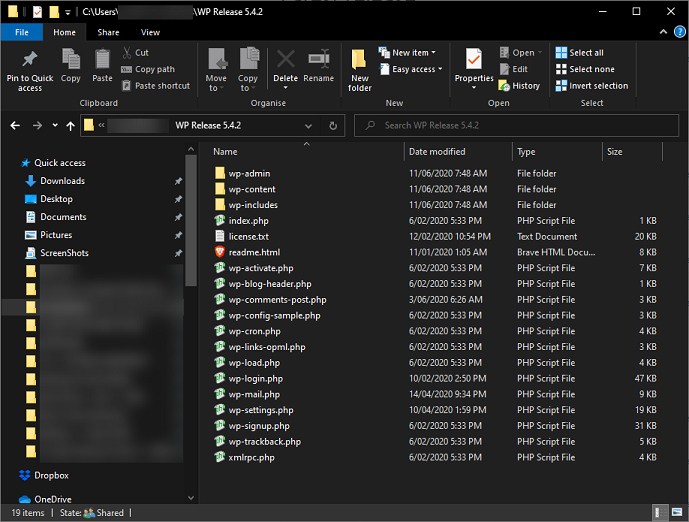Viewport: 689px width, 522px height.
Task: Click Pin to Quick access icon
Action: pos(29,59)
